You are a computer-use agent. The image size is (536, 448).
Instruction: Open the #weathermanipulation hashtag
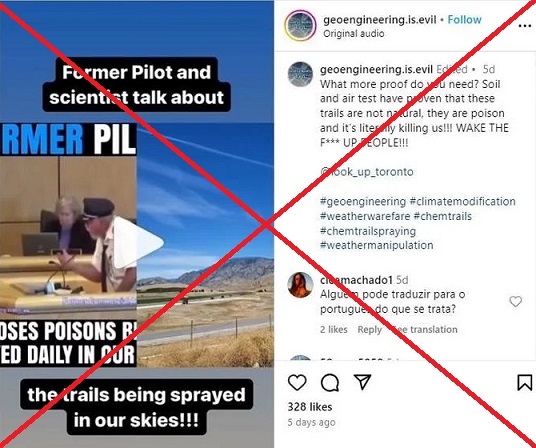(377, 245)
